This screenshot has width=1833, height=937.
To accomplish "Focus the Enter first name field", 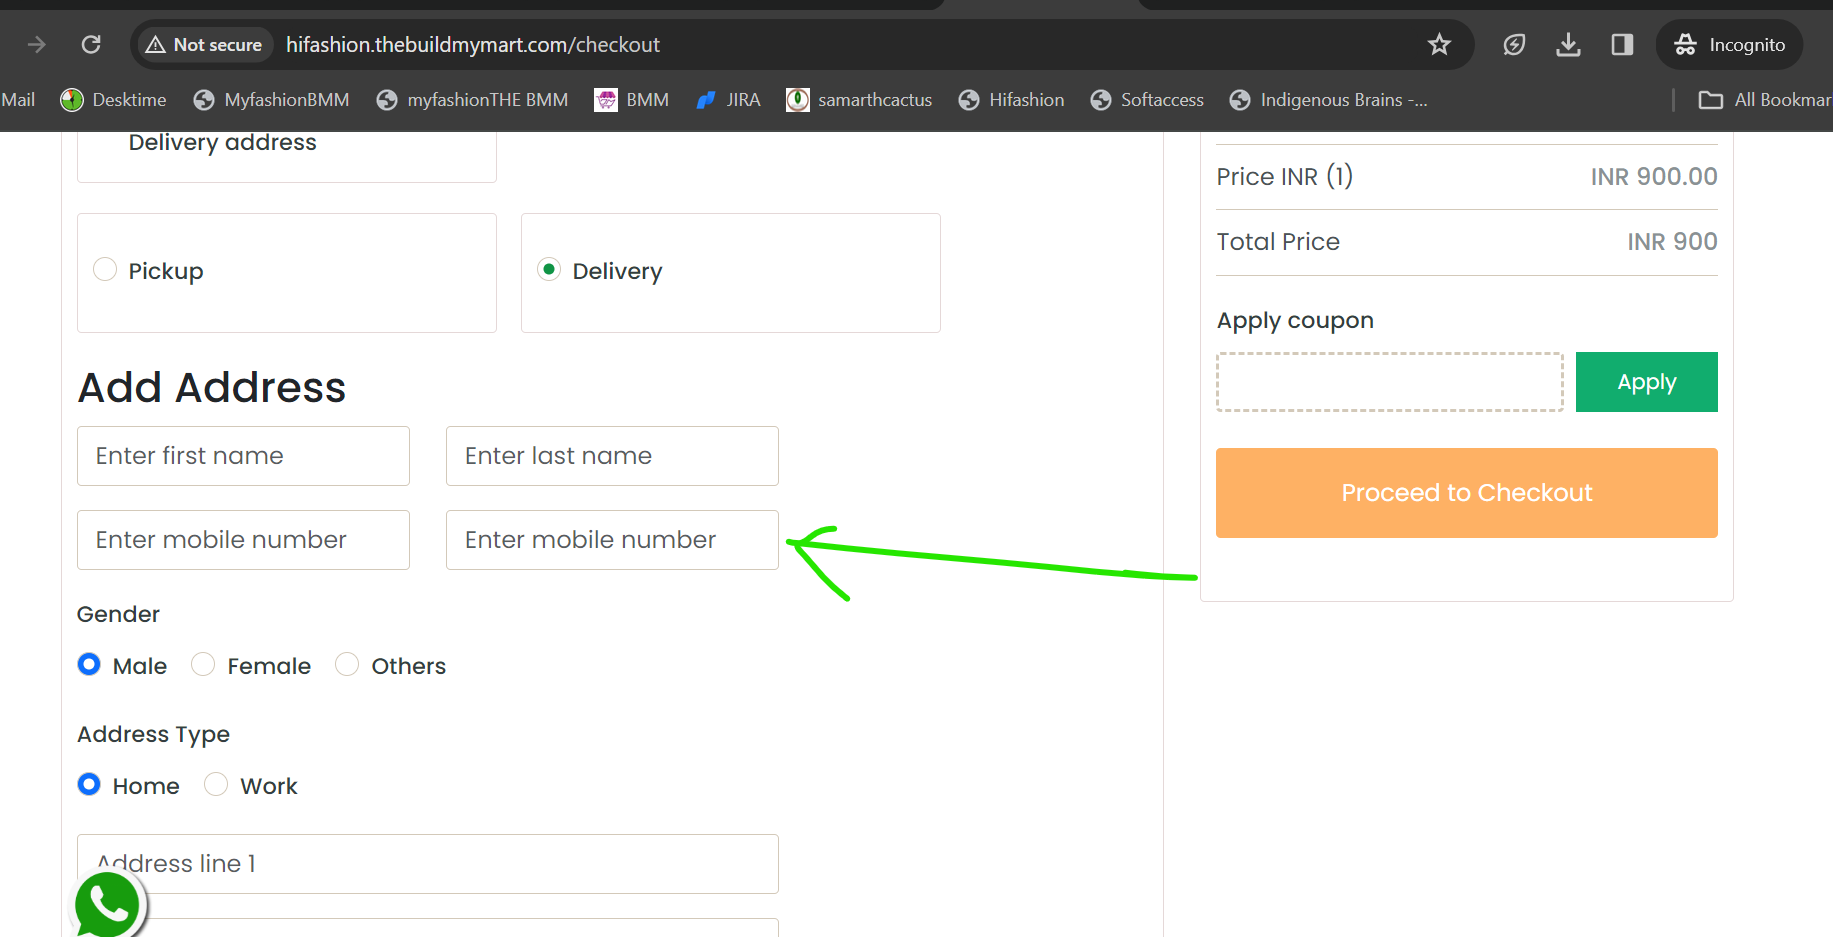I will (x=243, y=456).
